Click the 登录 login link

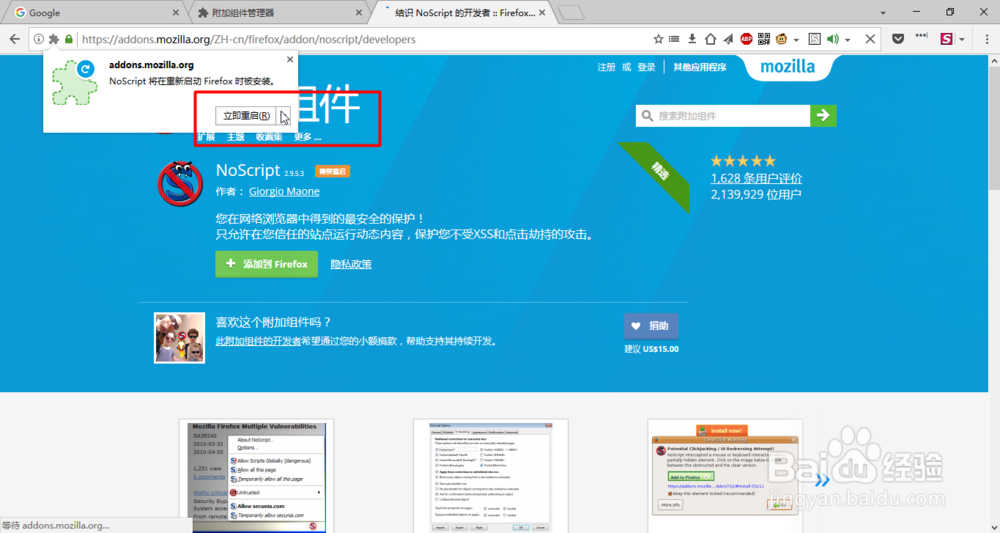coord(646,67)
